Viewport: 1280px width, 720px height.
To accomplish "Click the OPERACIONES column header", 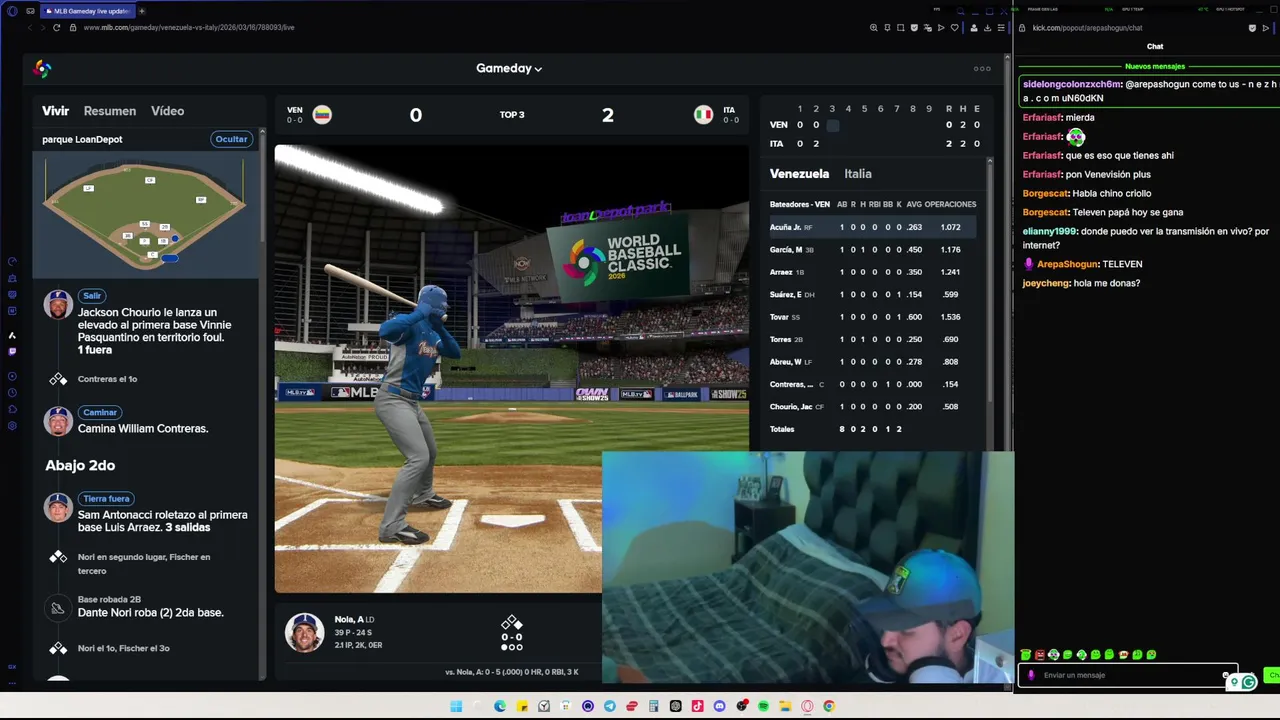I will pyautogui.click(x=950, y=204).
